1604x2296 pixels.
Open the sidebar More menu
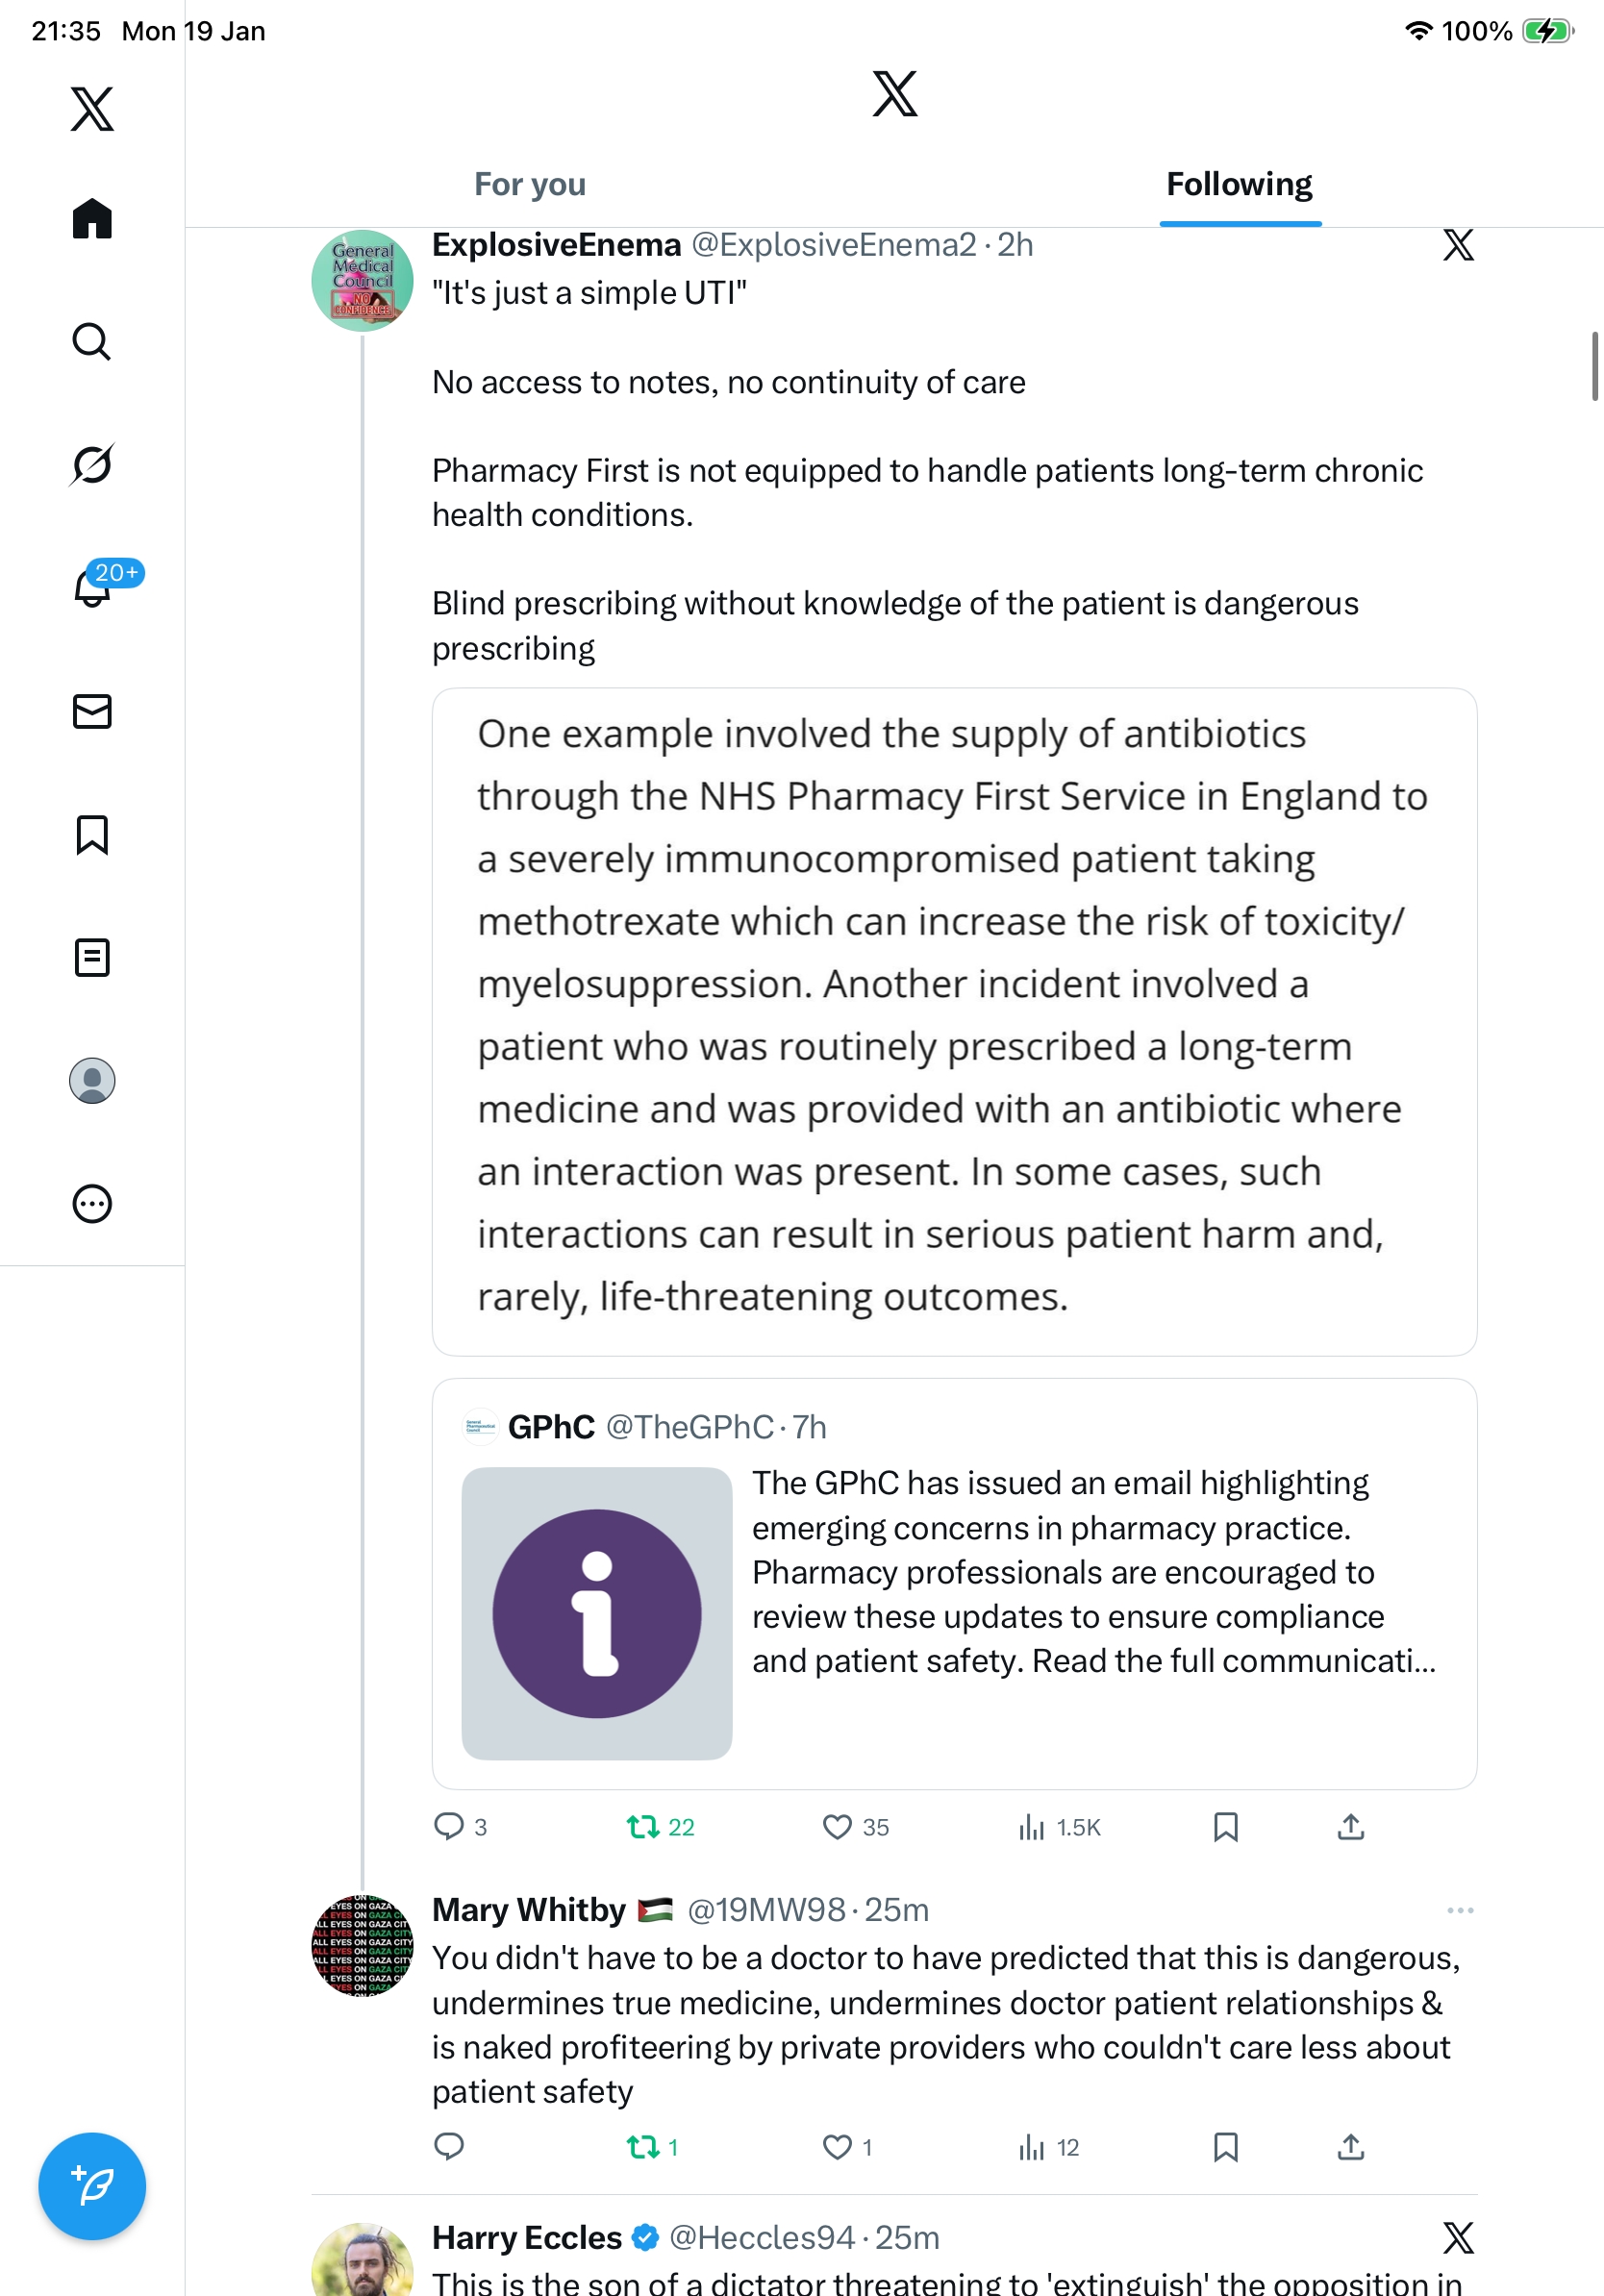pos(92,1204)
